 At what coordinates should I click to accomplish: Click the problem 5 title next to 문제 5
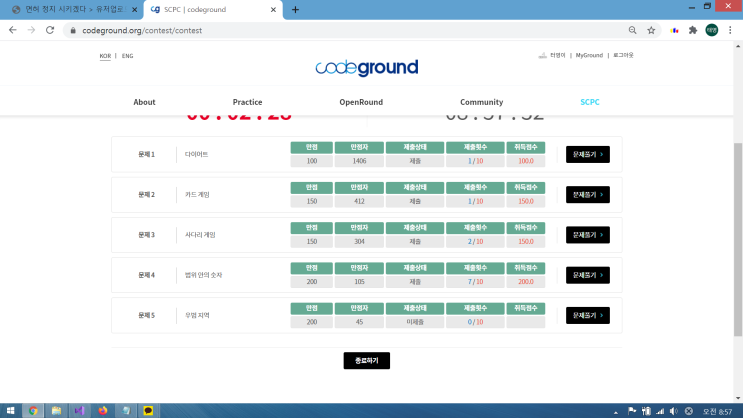click(x=197, y=316)
